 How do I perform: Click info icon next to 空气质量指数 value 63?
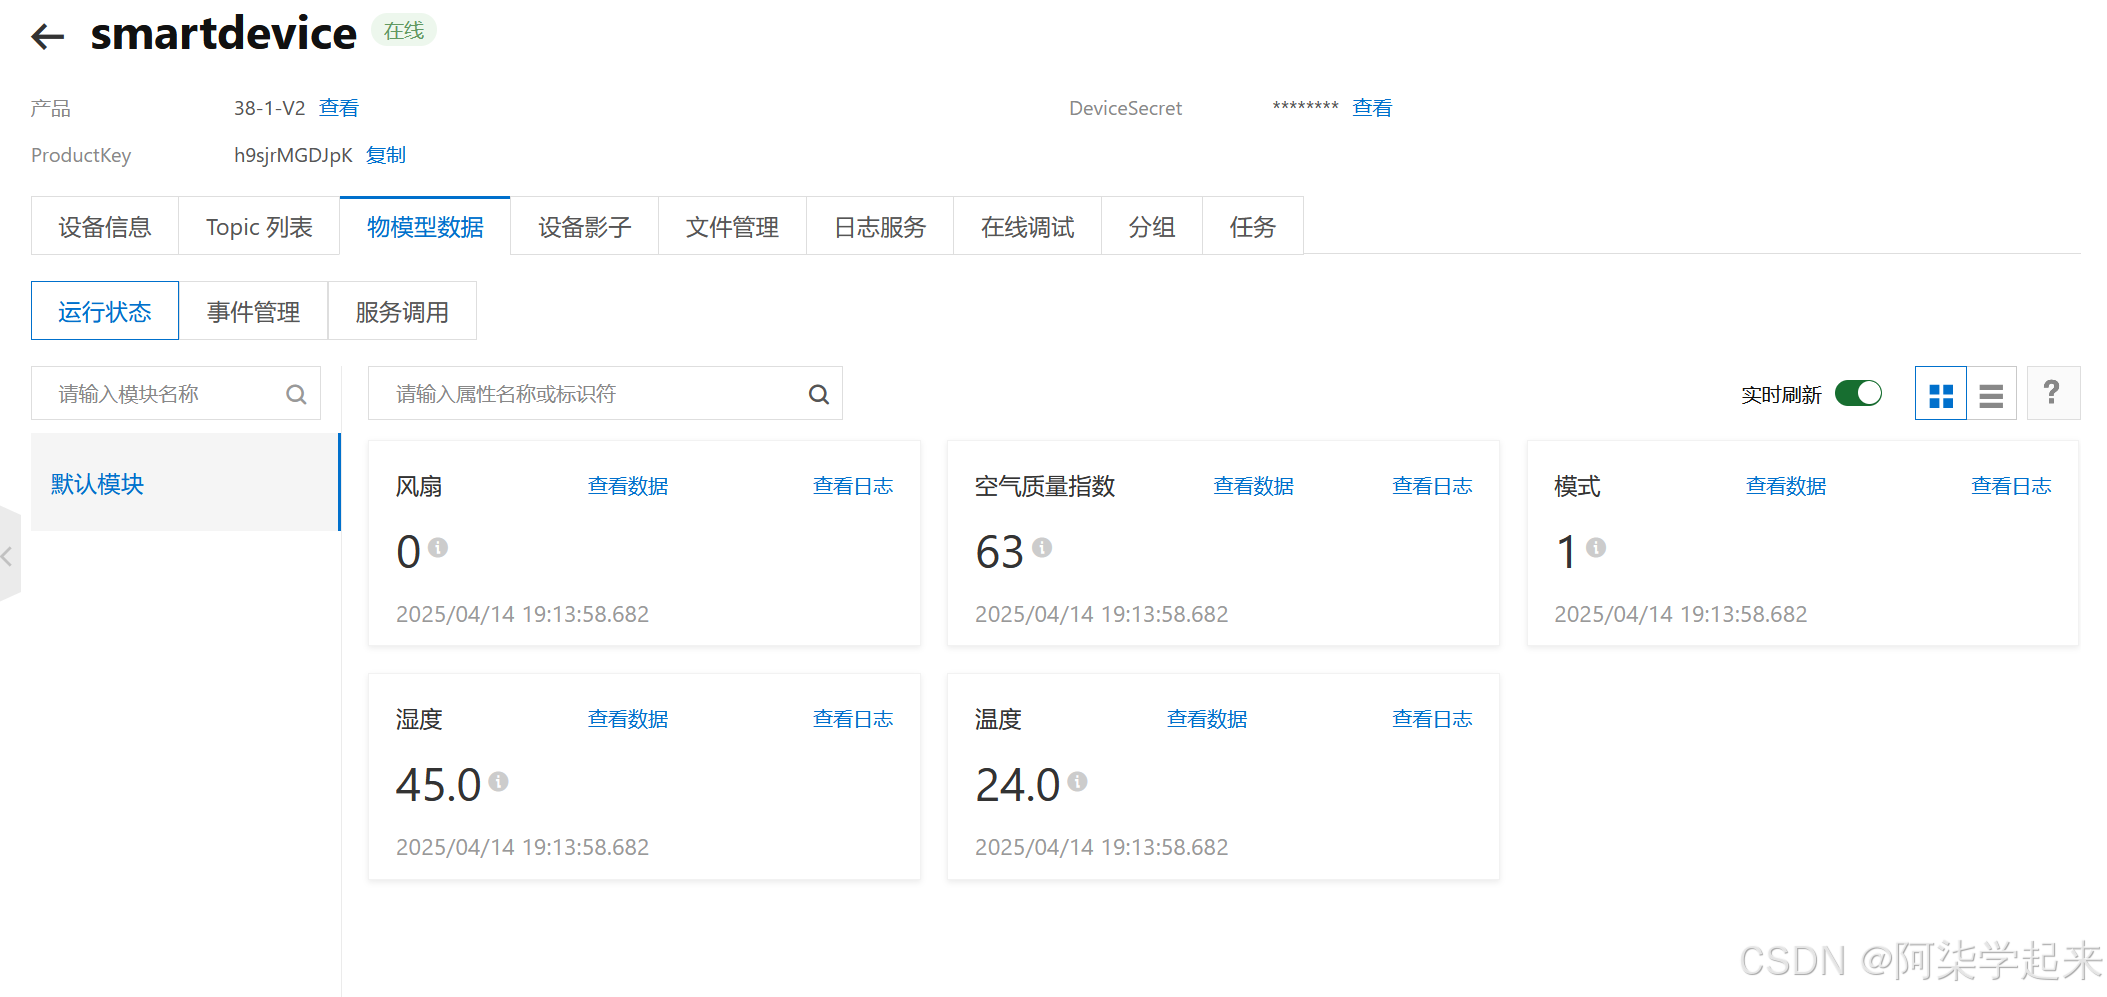1042,547
